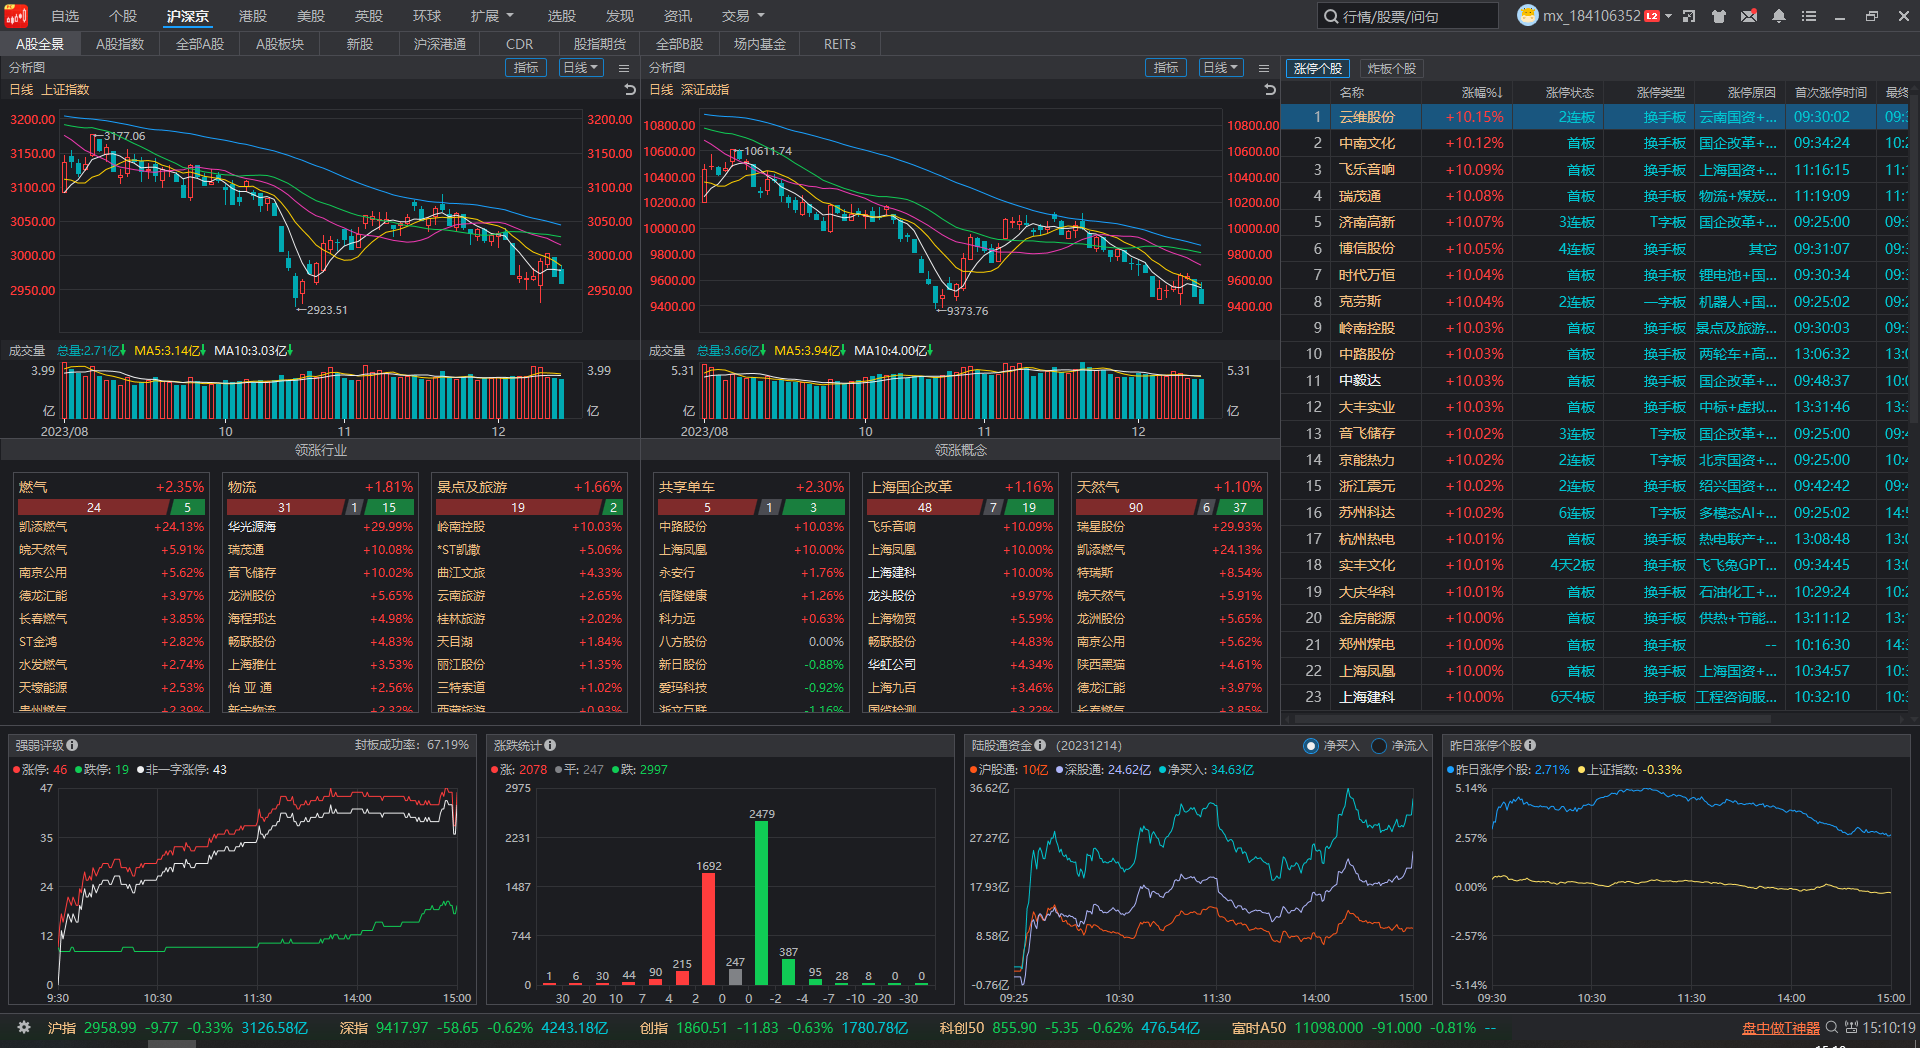Image resolution: width=1920 pixels, height=1048 pixels.
Task: Click the 科创50 status bar entry
Action: (x=1069, y=1028)
